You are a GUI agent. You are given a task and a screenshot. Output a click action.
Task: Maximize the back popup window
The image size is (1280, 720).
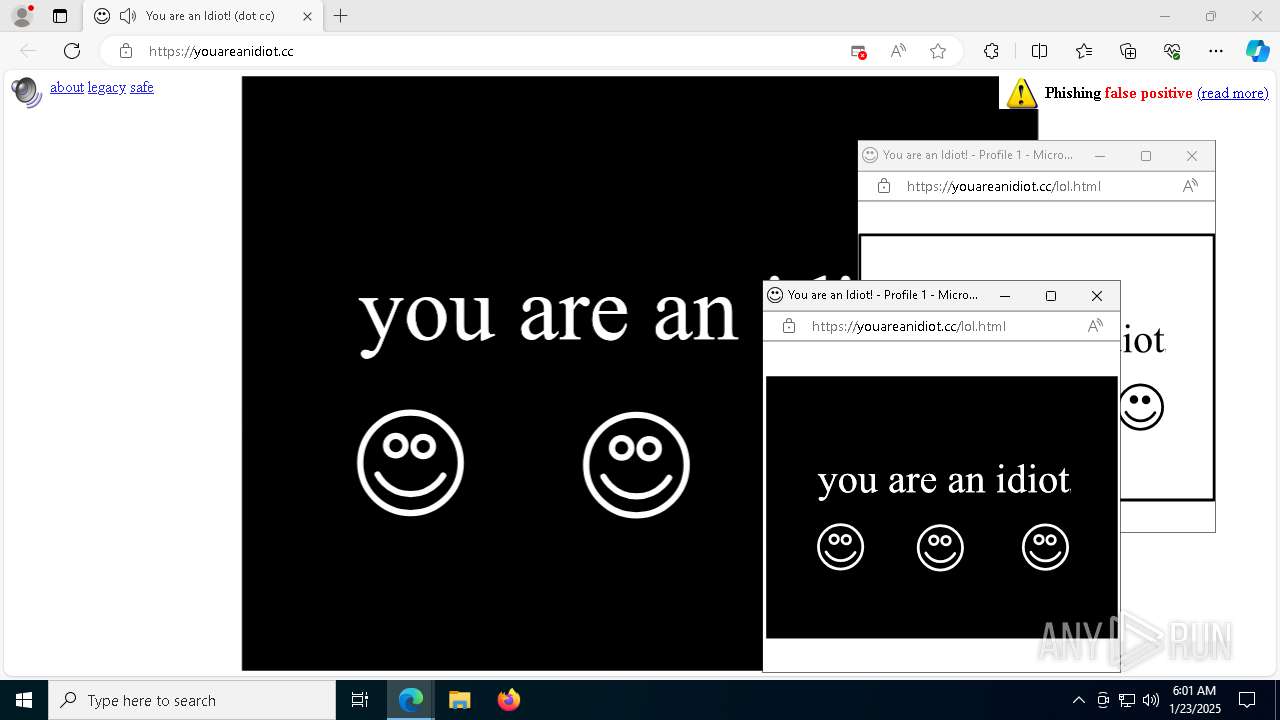pos(1146,155)
